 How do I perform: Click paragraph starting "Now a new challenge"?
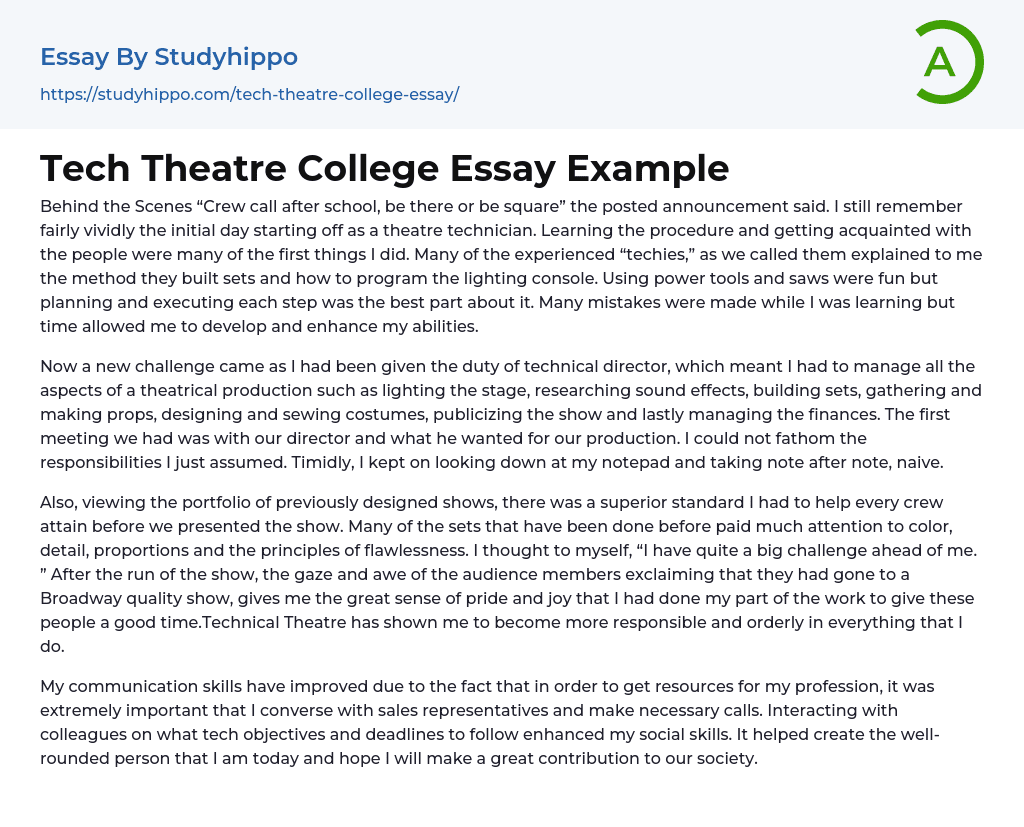coord(511,414)
